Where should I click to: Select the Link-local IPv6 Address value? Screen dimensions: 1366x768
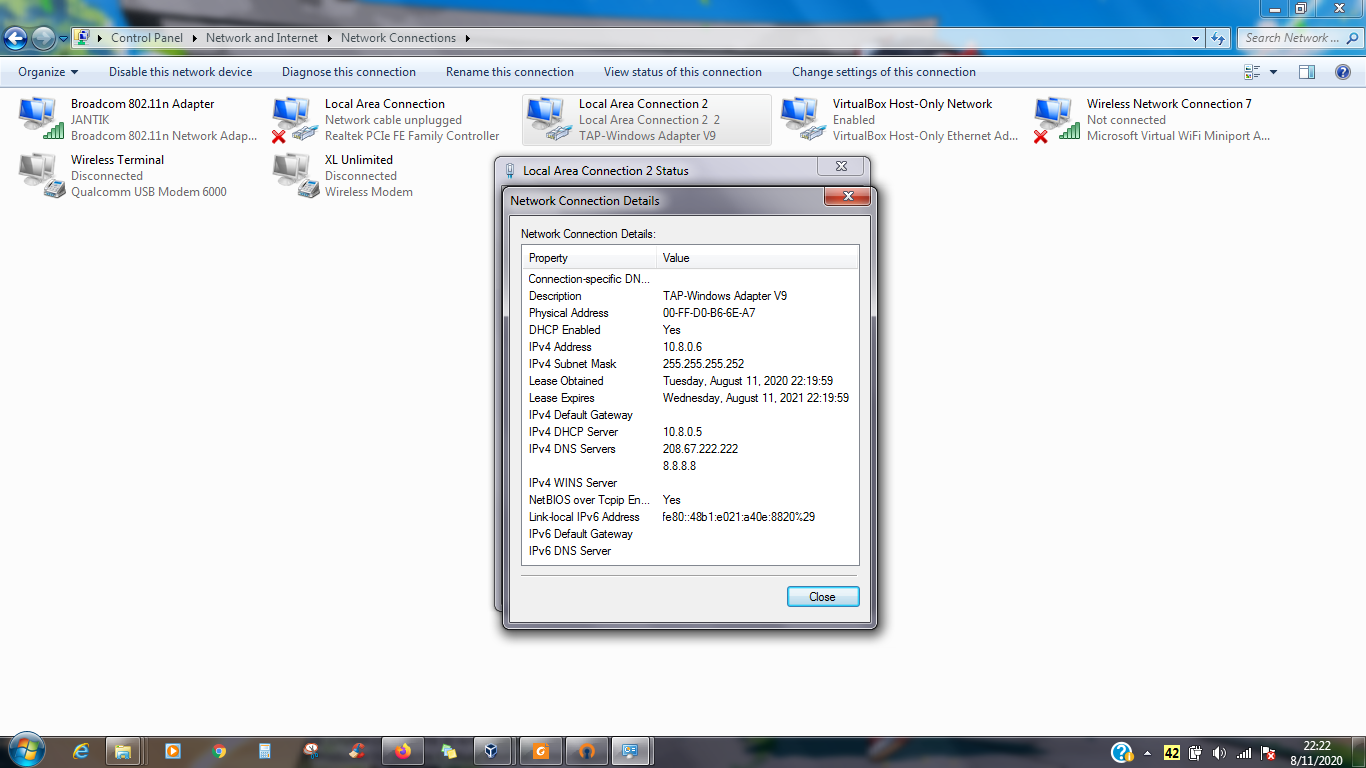739,517
